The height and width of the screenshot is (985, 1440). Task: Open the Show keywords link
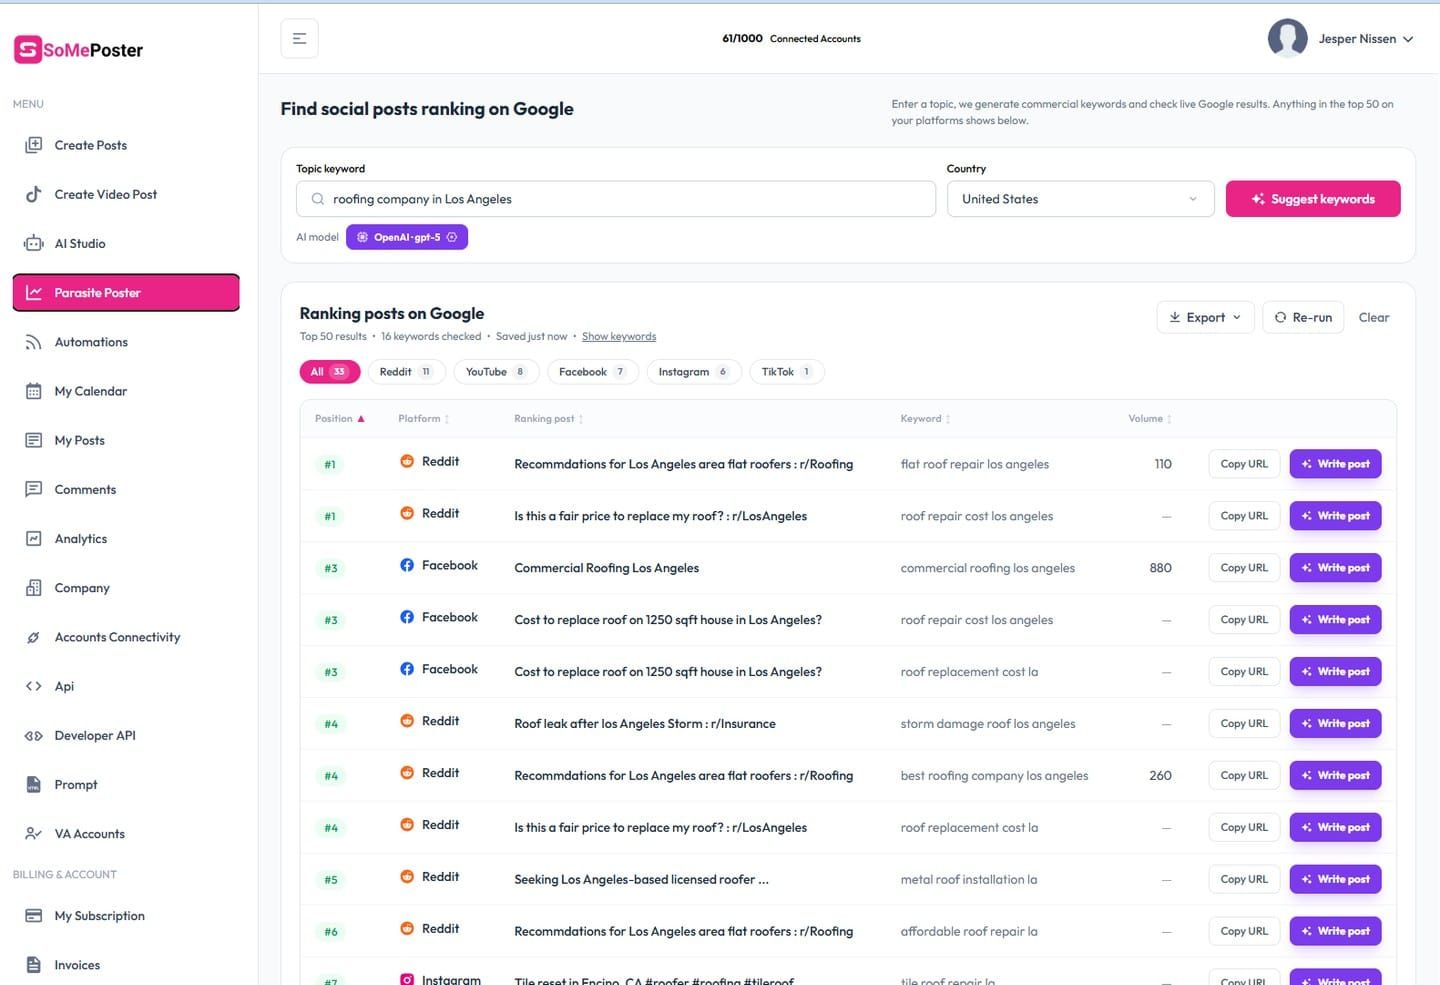click(619, 337)
